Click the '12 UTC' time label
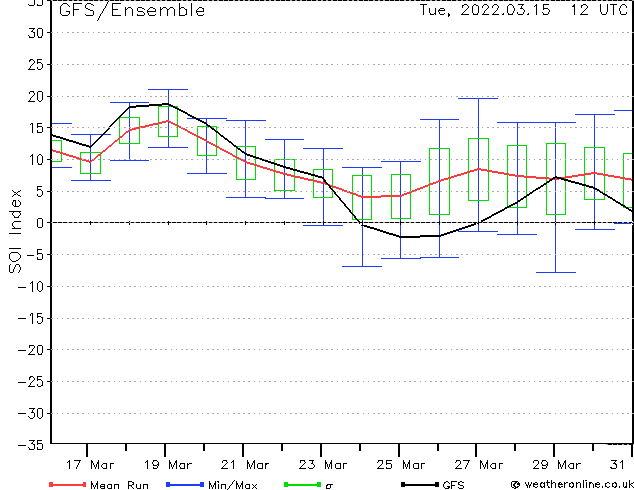 599,10
